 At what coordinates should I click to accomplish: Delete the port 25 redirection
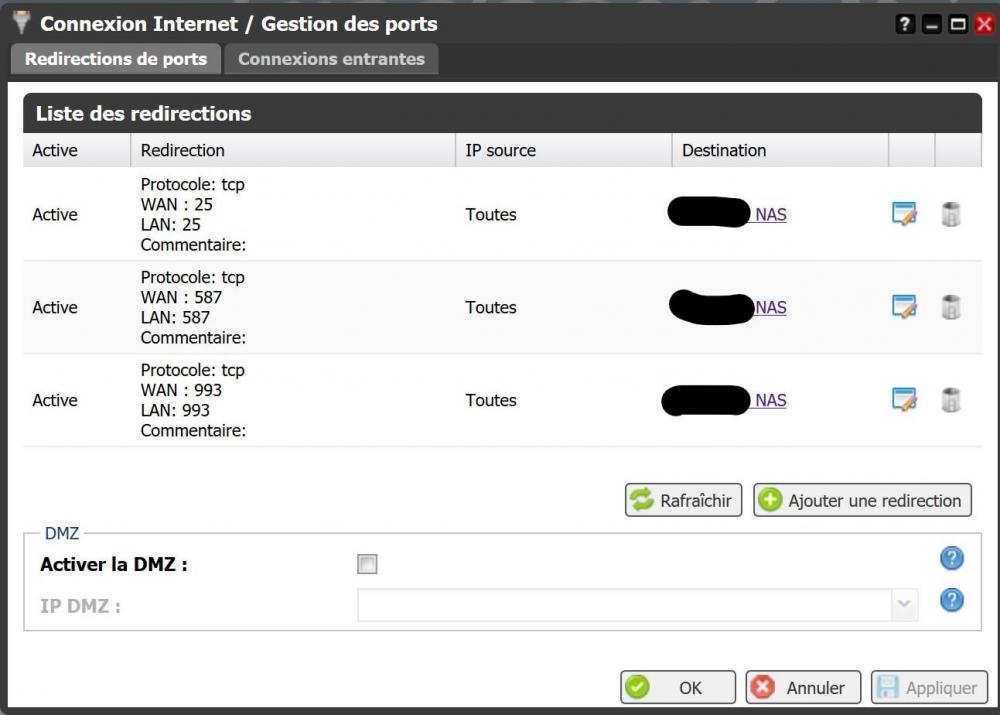coord(951,214)
